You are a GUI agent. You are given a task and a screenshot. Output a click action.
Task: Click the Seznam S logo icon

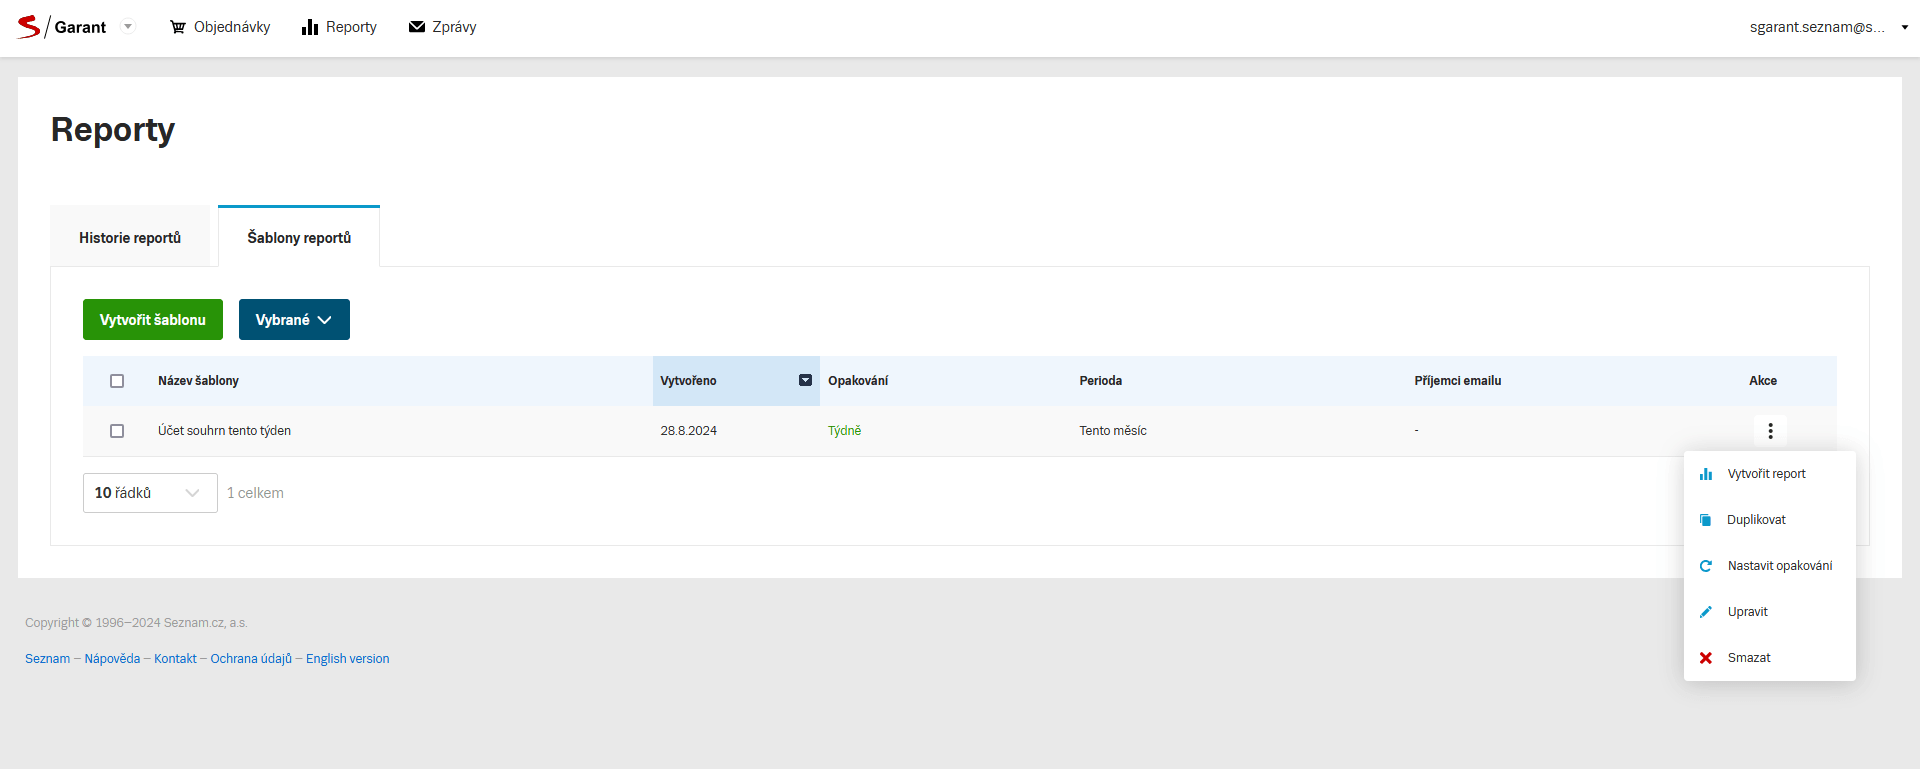pyautogui.click(x=29, y=27)
